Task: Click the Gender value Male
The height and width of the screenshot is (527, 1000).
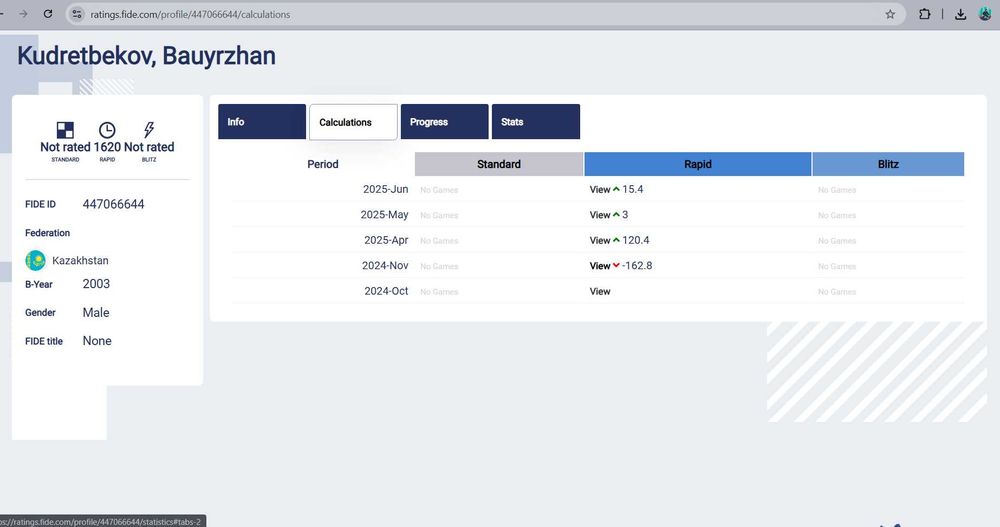Action: (x=96, y=313)
